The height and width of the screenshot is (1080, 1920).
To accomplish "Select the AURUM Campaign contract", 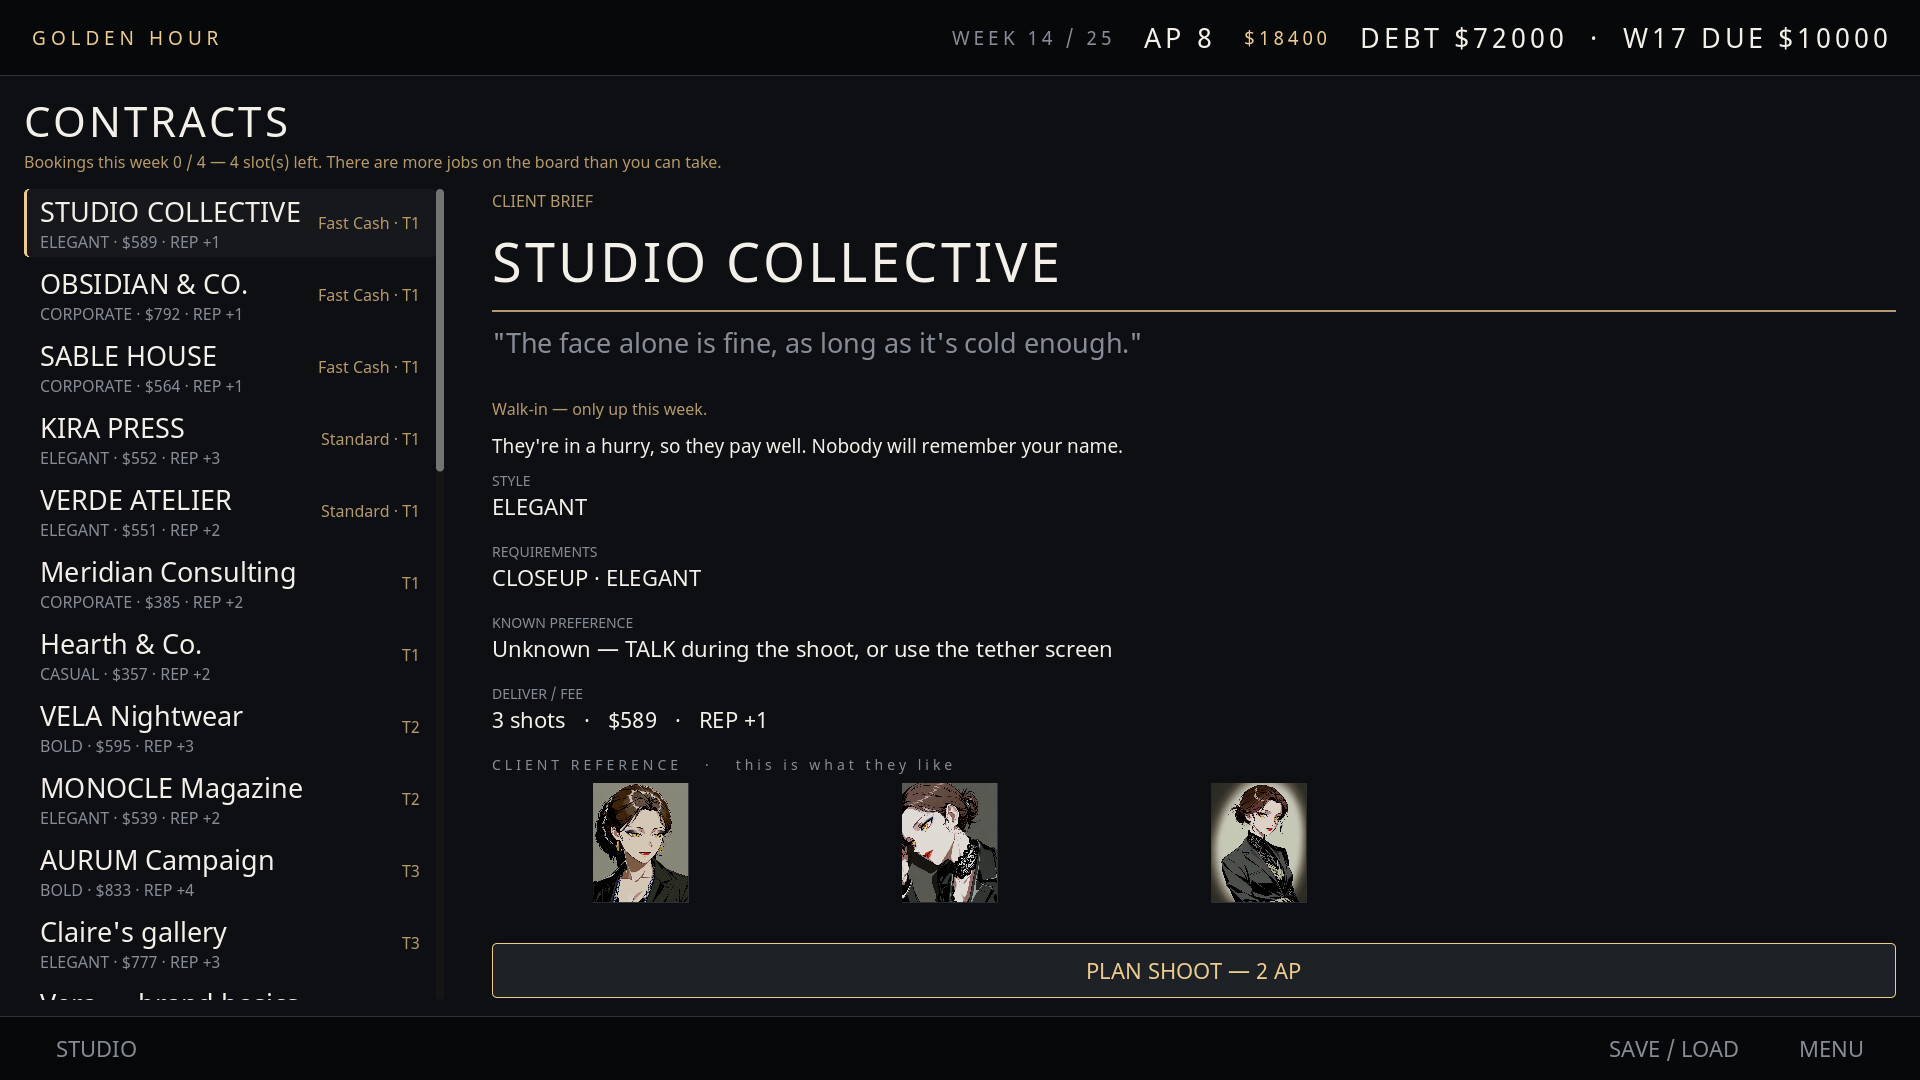I will pyautogui.click(x=230, y=871).
